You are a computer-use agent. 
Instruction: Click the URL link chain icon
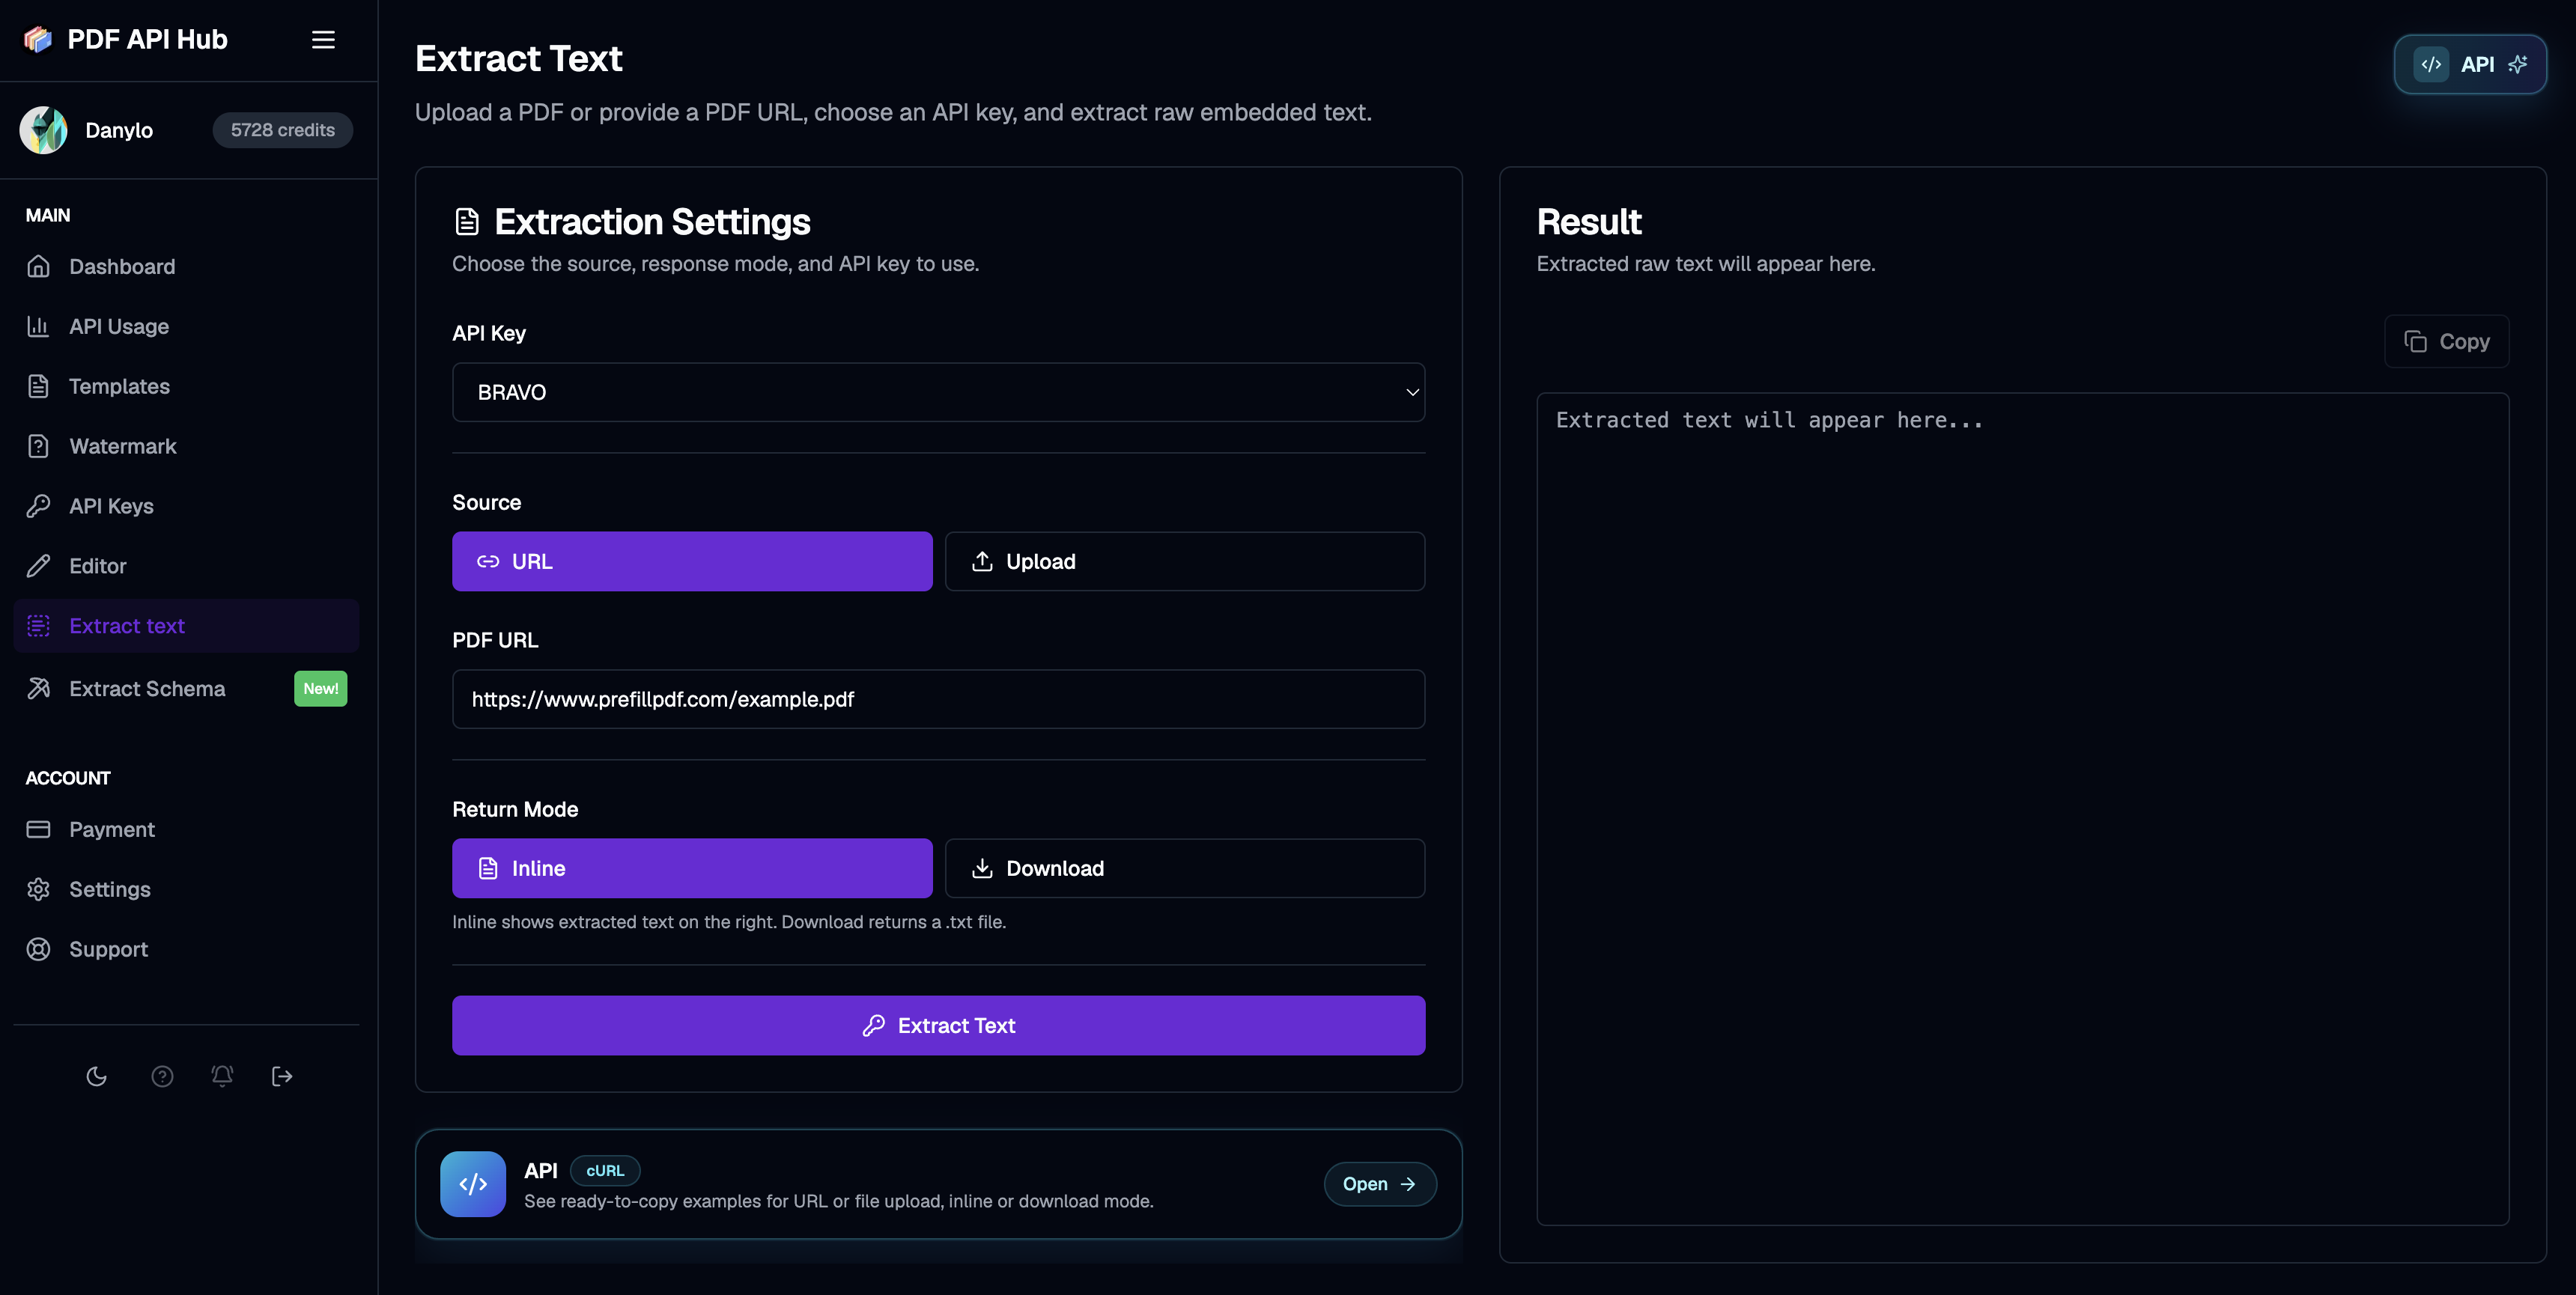488,561
